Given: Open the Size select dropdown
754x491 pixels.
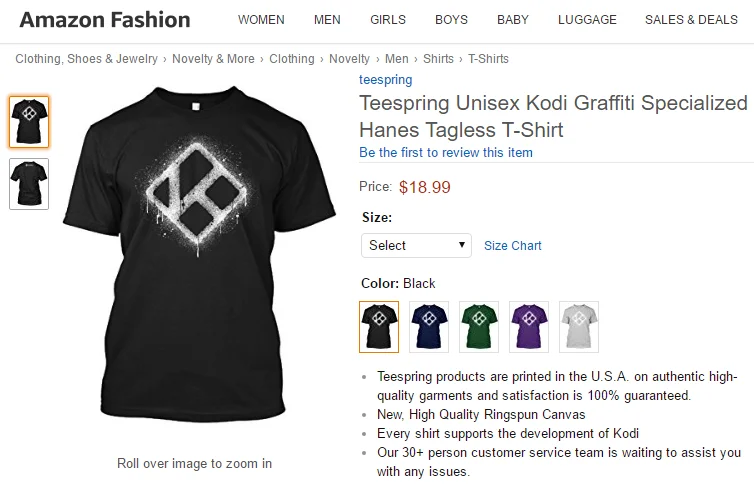Looking at the screenshot, I should click(x=416, y=245).
